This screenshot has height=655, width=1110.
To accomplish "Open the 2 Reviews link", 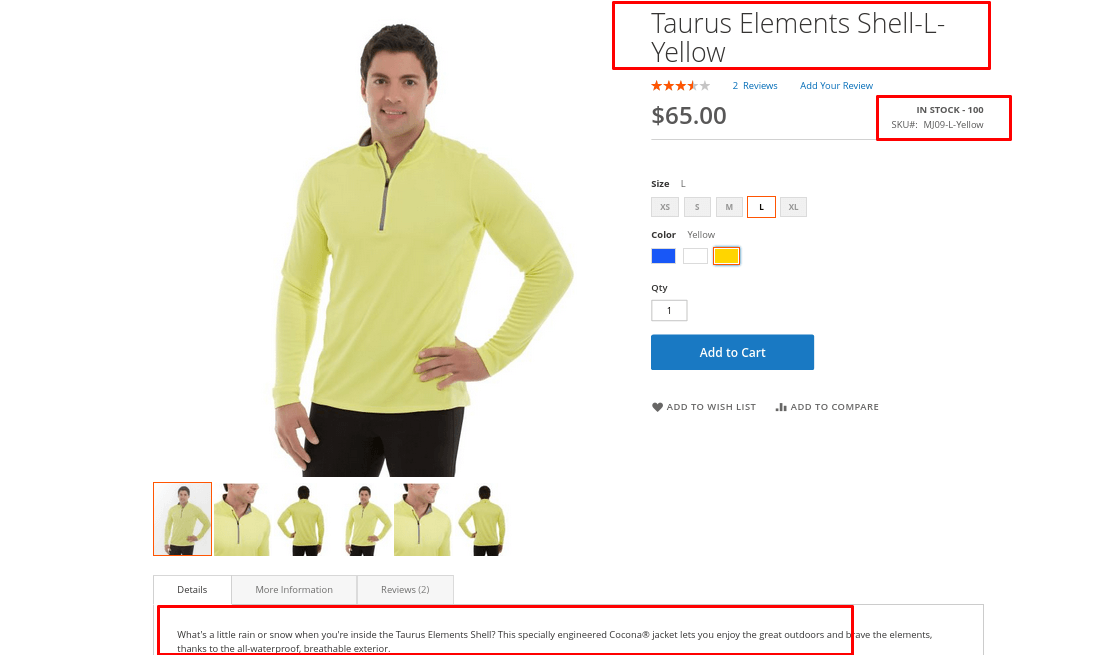I will point(755,86).
